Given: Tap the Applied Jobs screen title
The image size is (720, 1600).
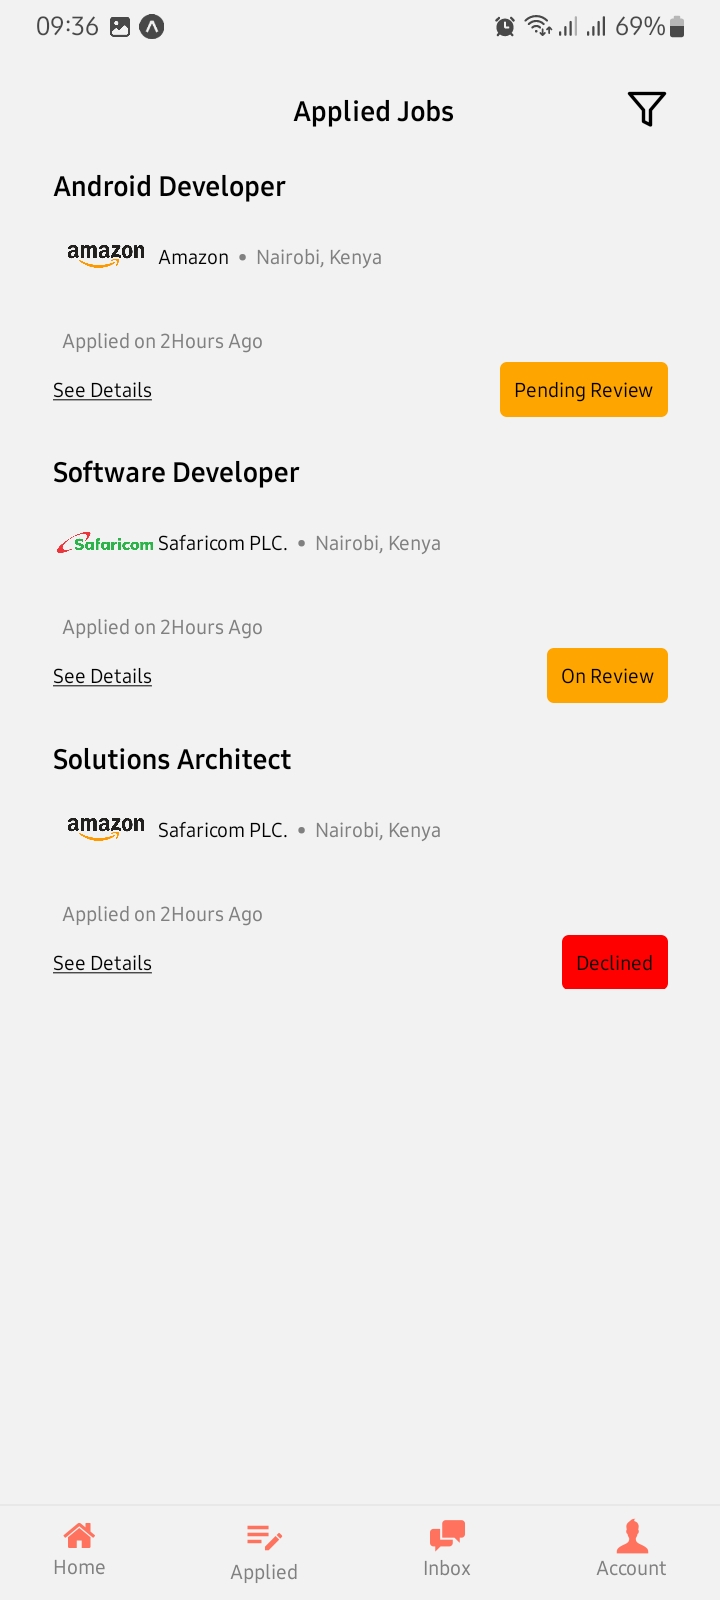Looking at the screenshot, I should click(x=373, y=111).
